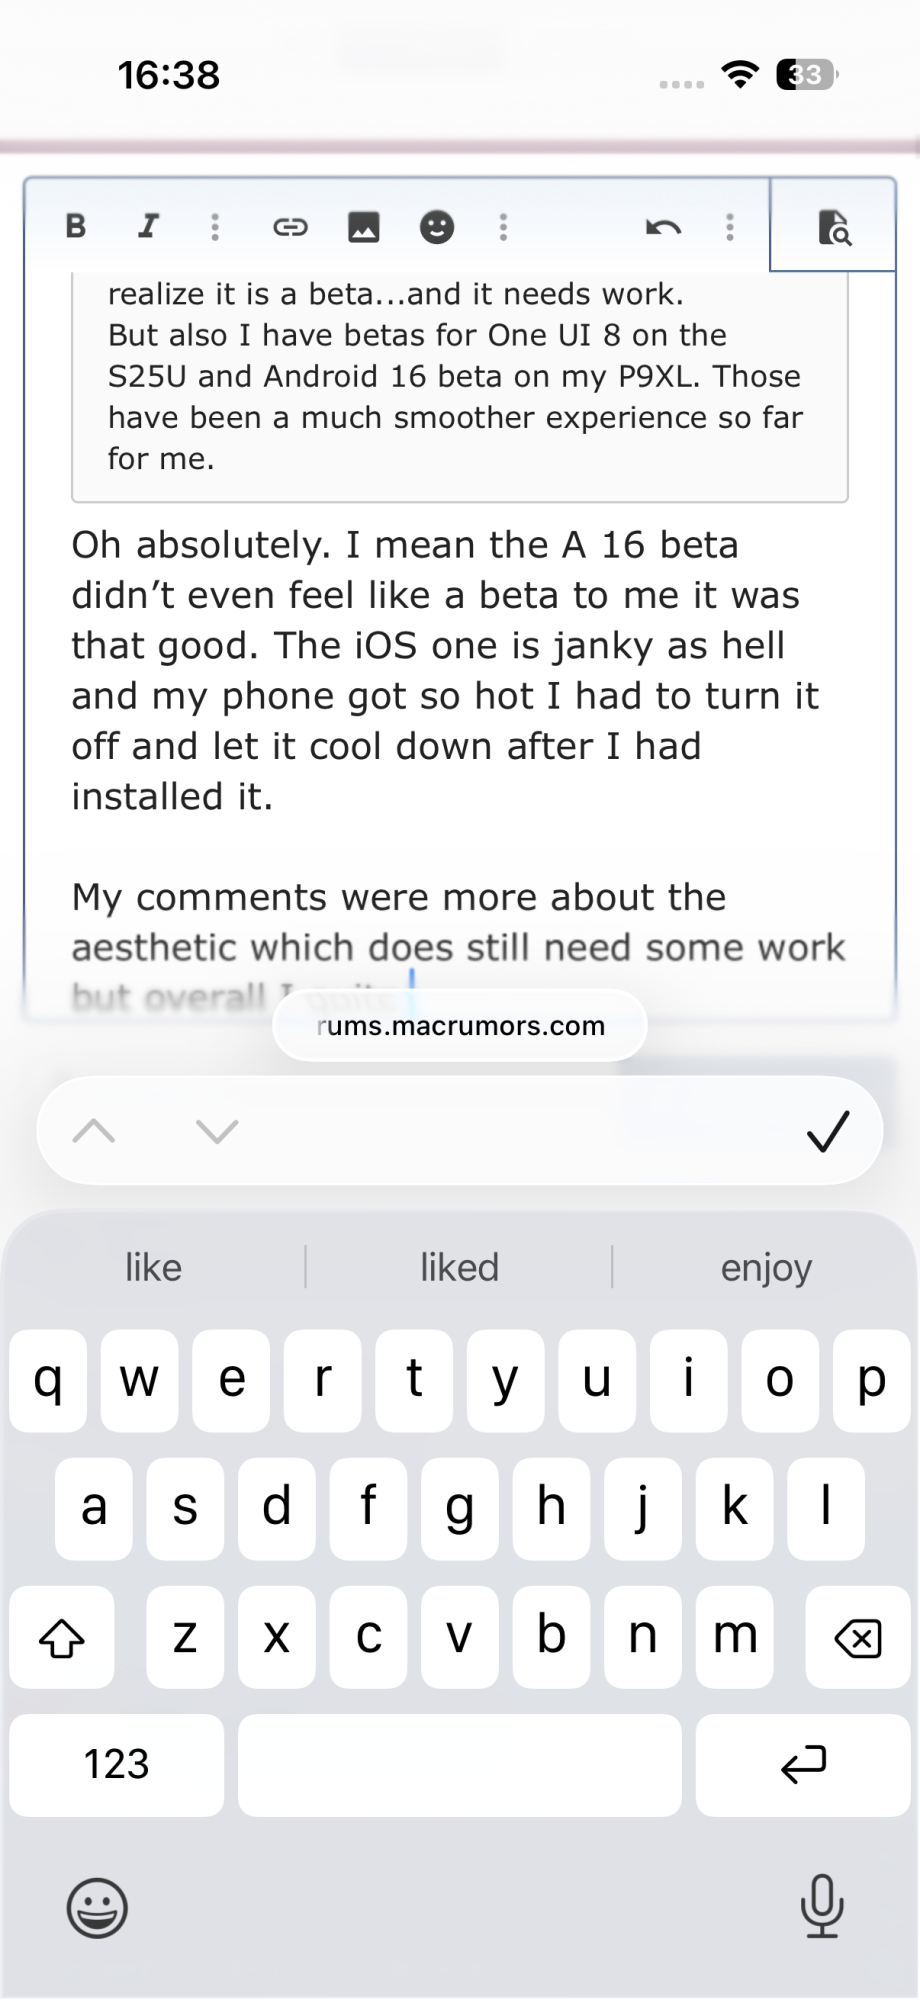Toggle italic text formatting
This screenshot has width=920, height=2000.
pyautogui.click(x=148, y=226)
